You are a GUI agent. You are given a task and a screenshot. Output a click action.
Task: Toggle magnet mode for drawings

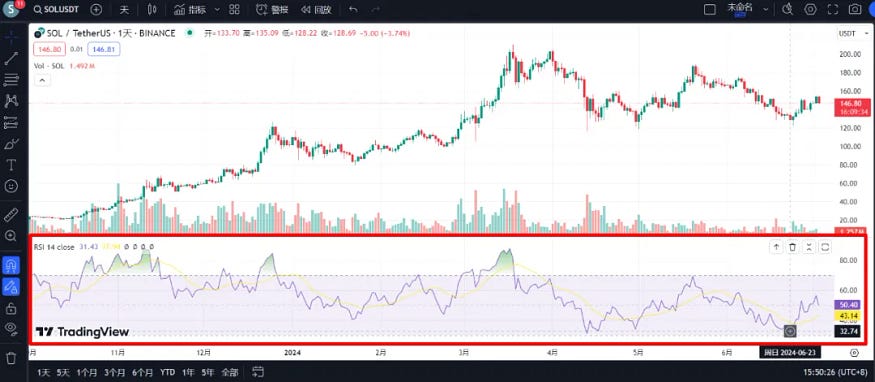pyautogui.click(x=11, y=265)
